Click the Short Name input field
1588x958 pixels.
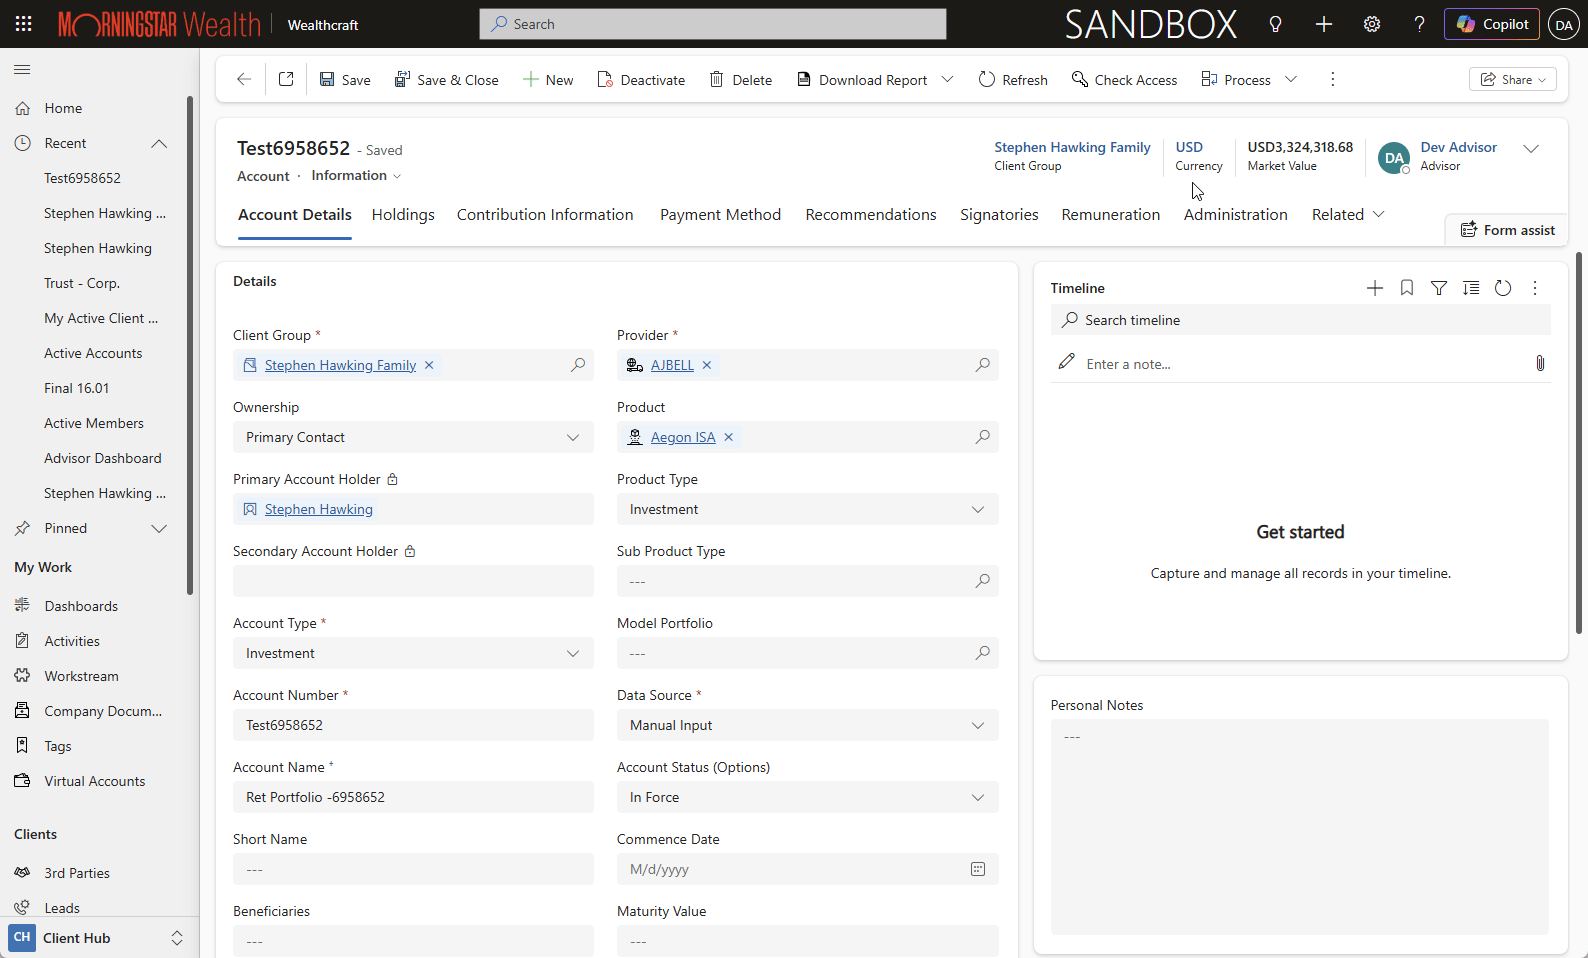pos(413,869)
